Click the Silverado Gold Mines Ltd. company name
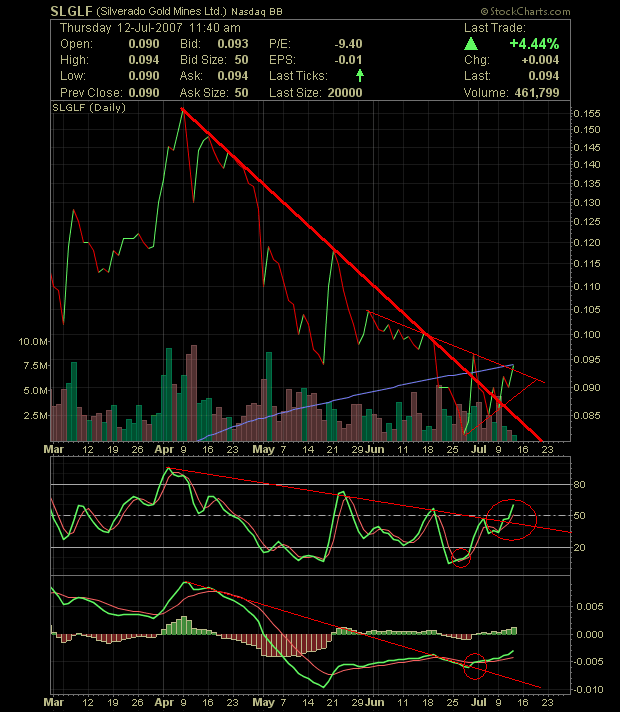 point(161,11)
